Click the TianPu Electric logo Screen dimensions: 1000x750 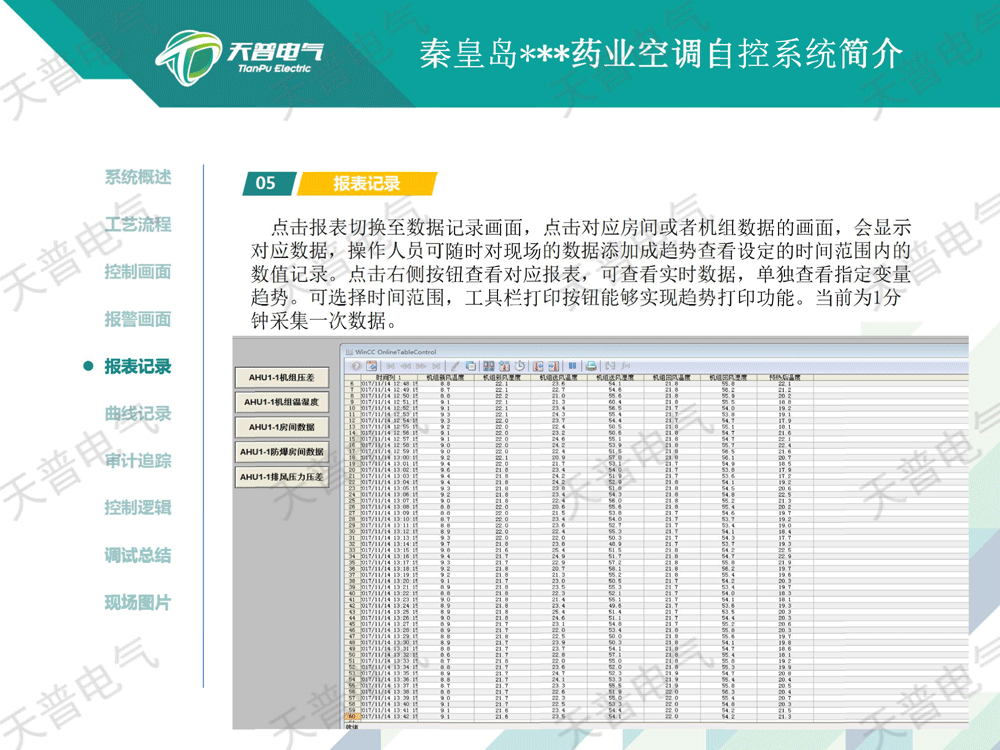point(240,57)
